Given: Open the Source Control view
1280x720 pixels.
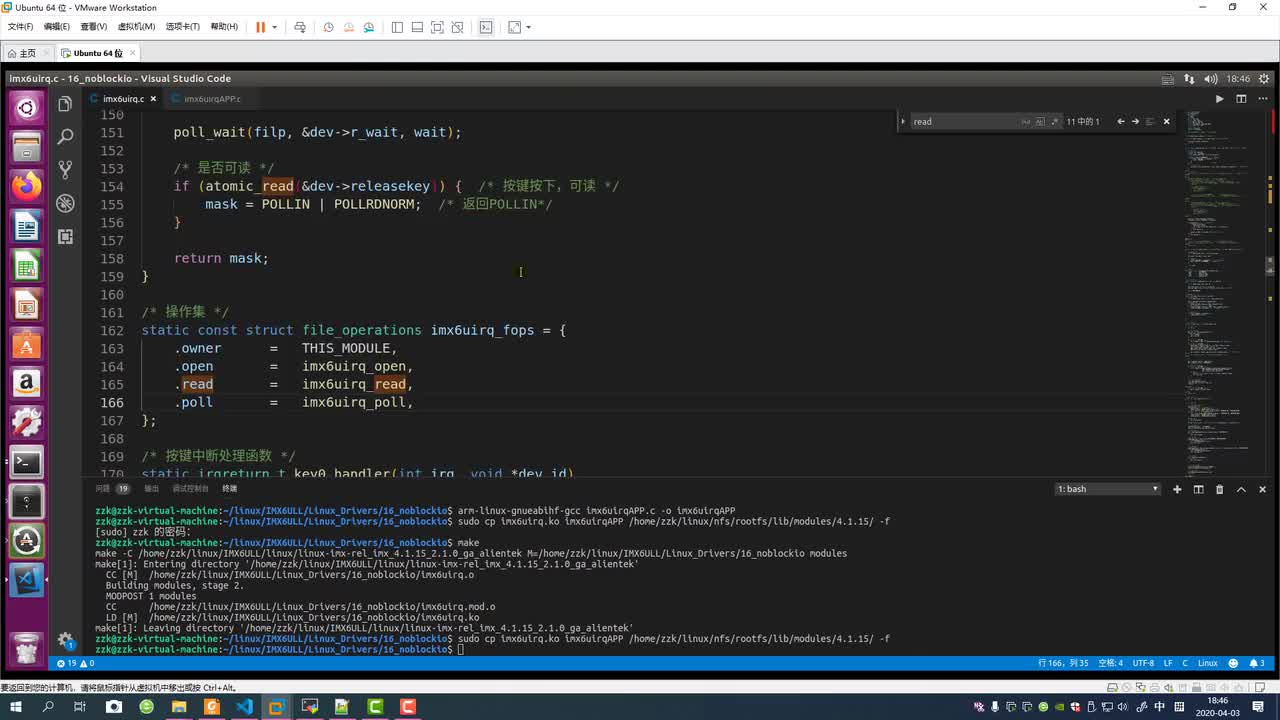Looking at the screenshot, I should 66,169.
